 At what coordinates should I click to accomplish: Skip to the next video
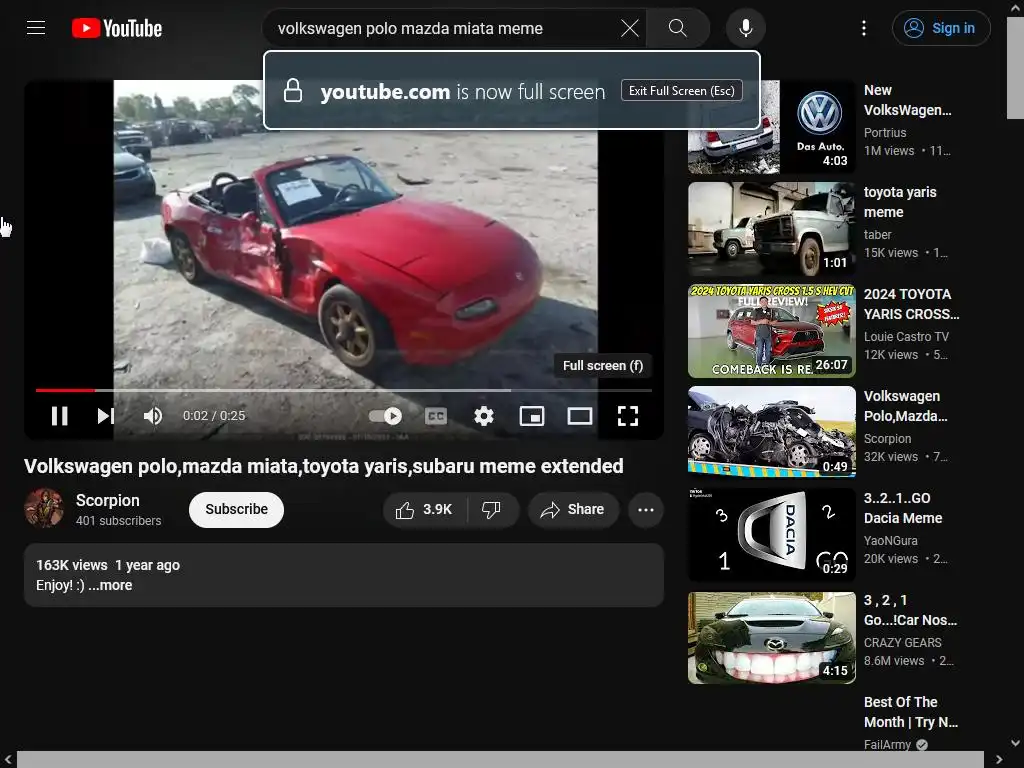(x=106, y=416)
